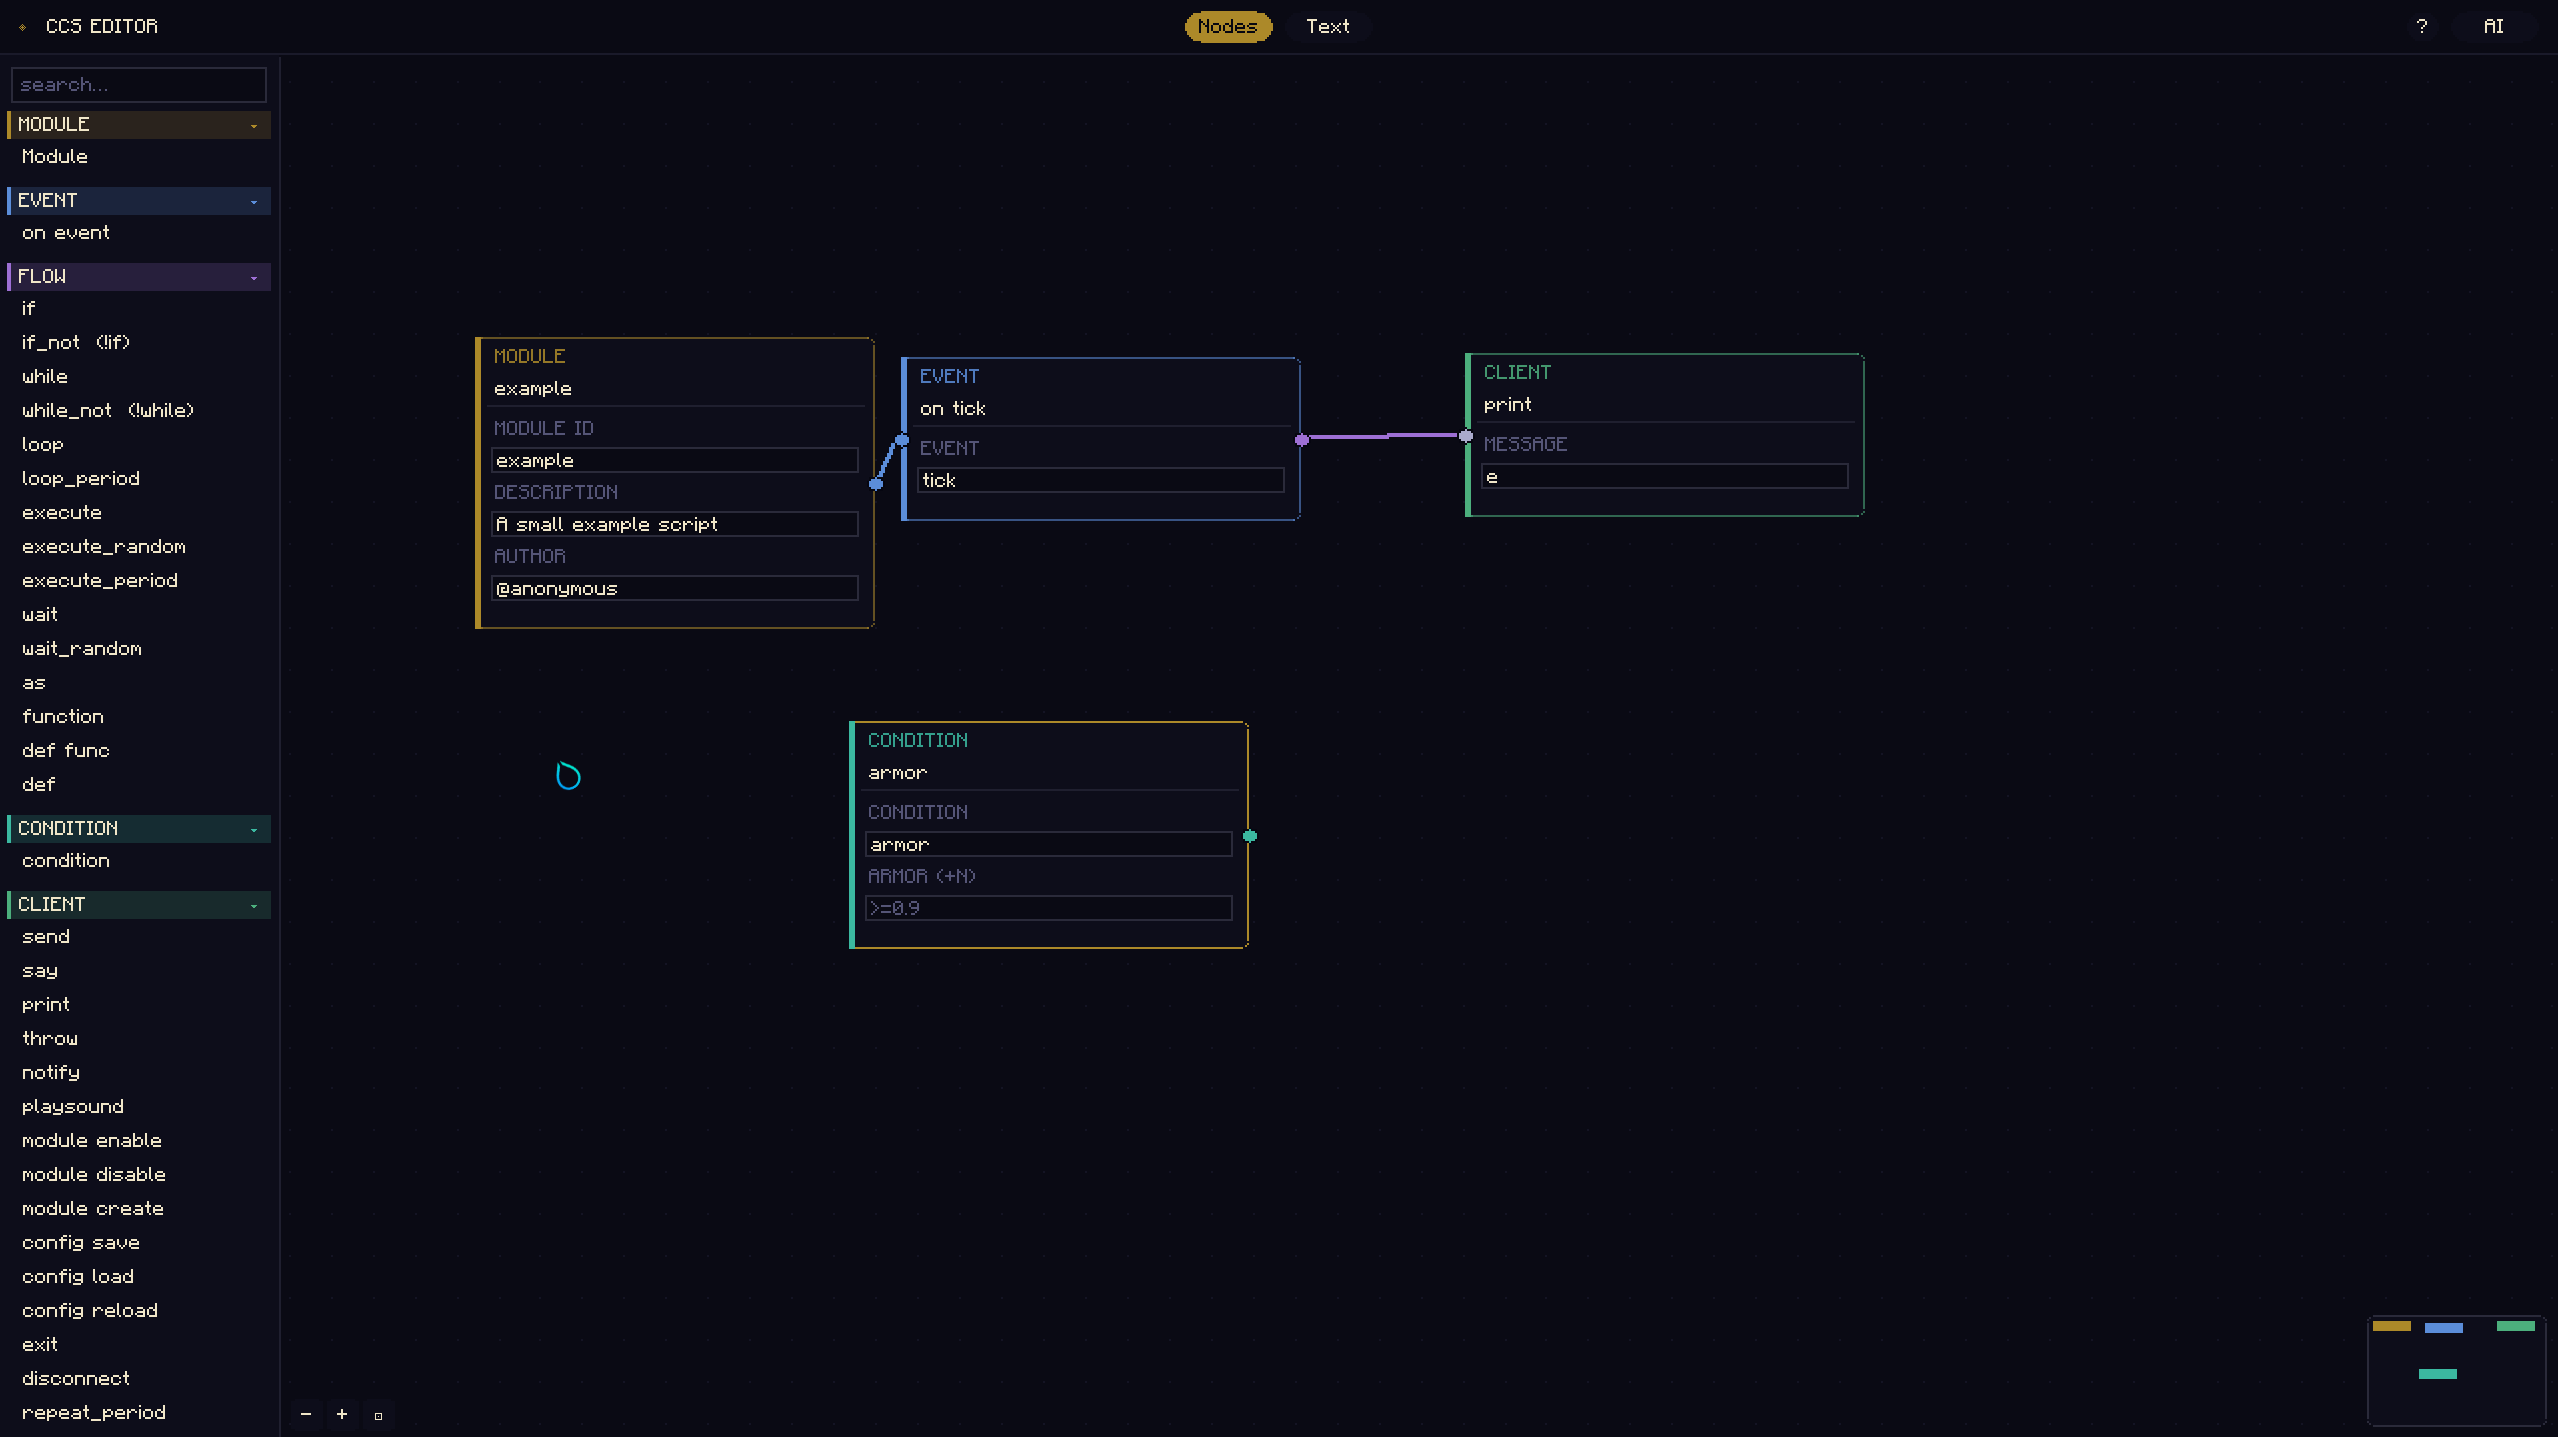Add an 'if' flow node

click(139, 309)
